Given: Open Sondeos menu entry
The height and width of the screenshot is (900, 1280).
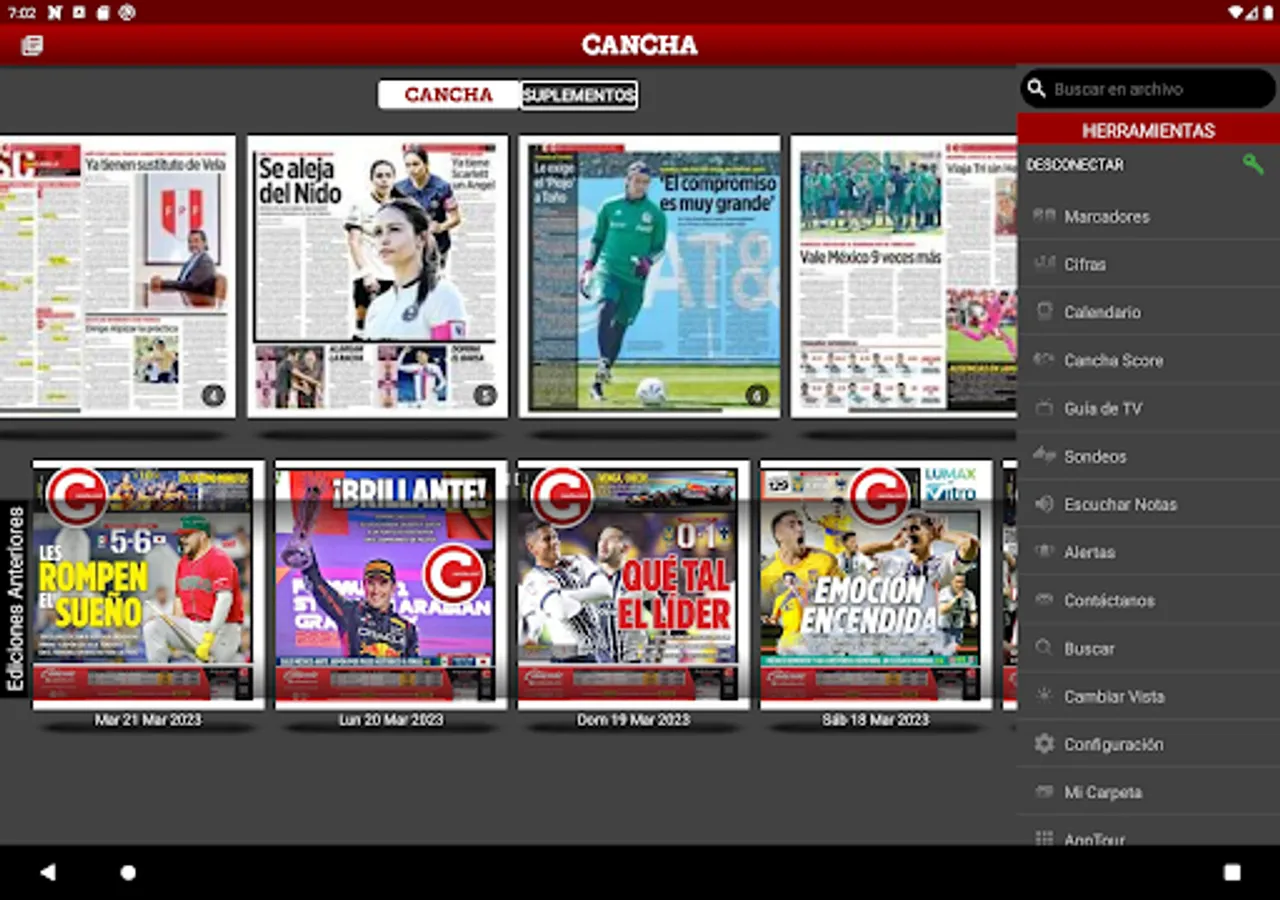Looking at the screenshot, I should [1148, 456].
